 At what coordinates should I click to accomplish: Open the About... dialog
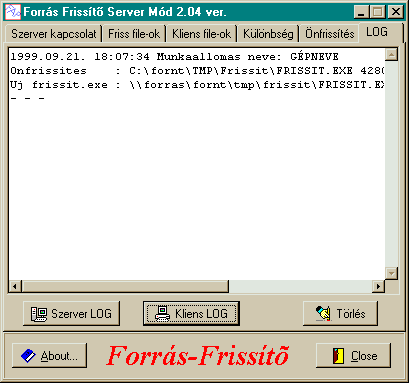49,356
